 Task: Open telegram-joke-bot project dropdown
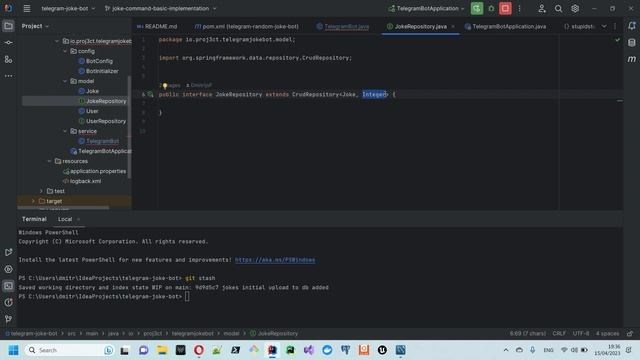coord(68,8)
